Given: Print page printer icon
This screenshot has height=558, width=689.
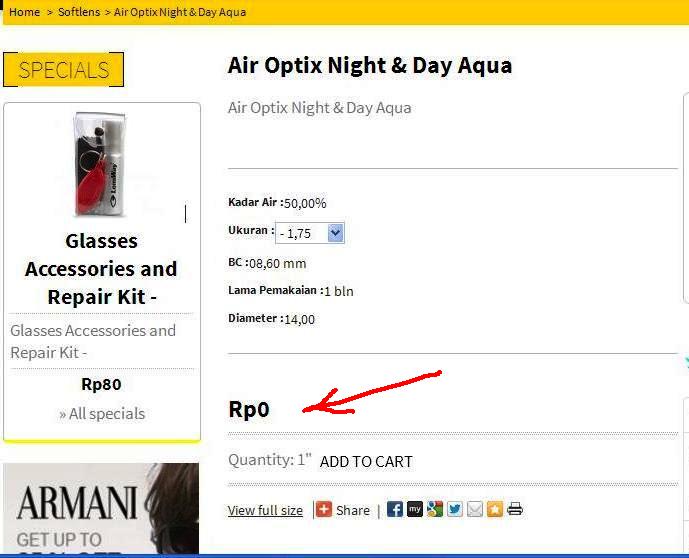Looking at the screenshot, I should [x=515, y=509].
